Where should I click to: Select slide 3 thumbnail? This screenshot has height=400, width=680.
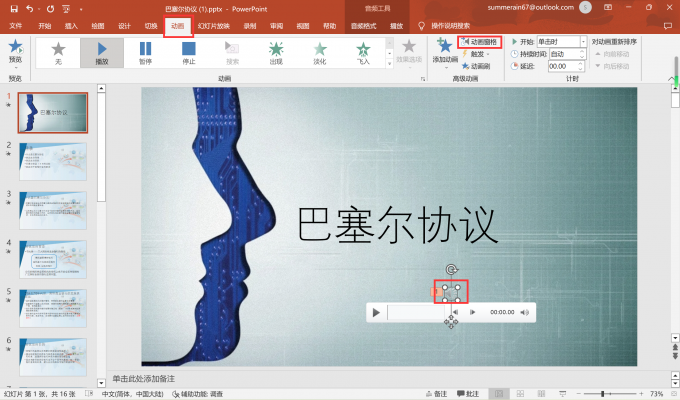point(53,210)
